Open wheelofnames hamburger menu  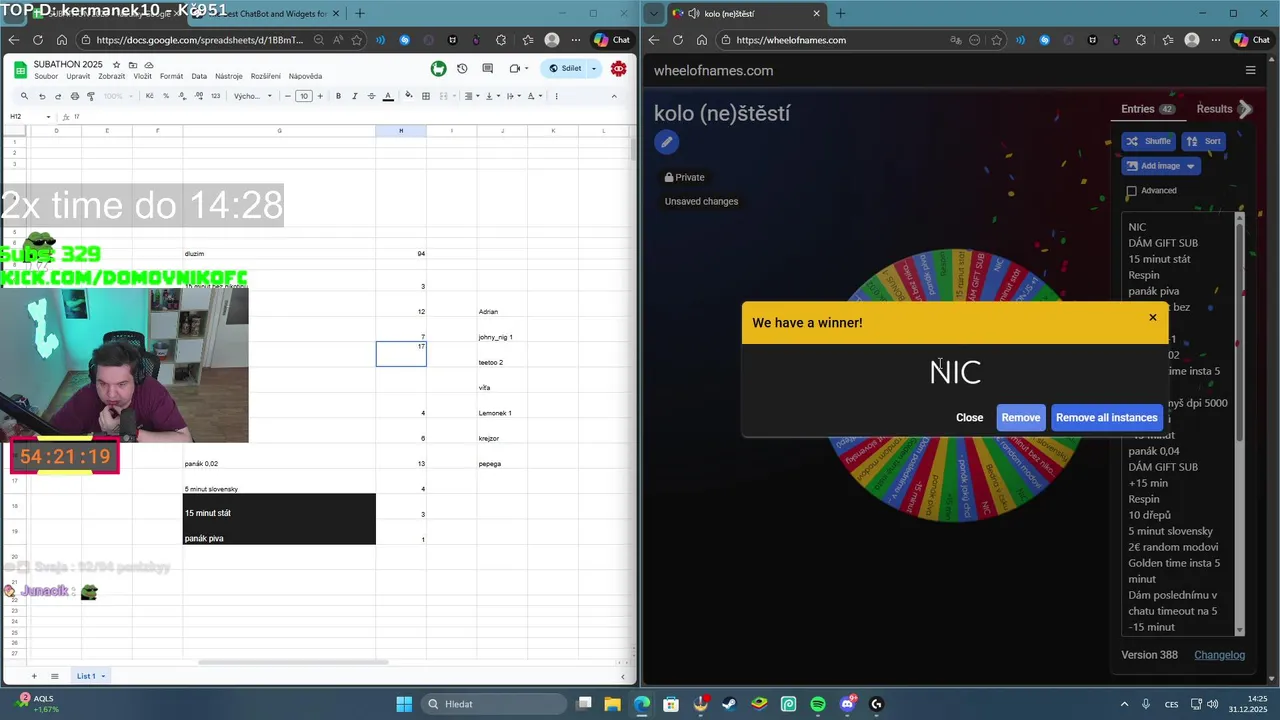[x=1250, y=70]
